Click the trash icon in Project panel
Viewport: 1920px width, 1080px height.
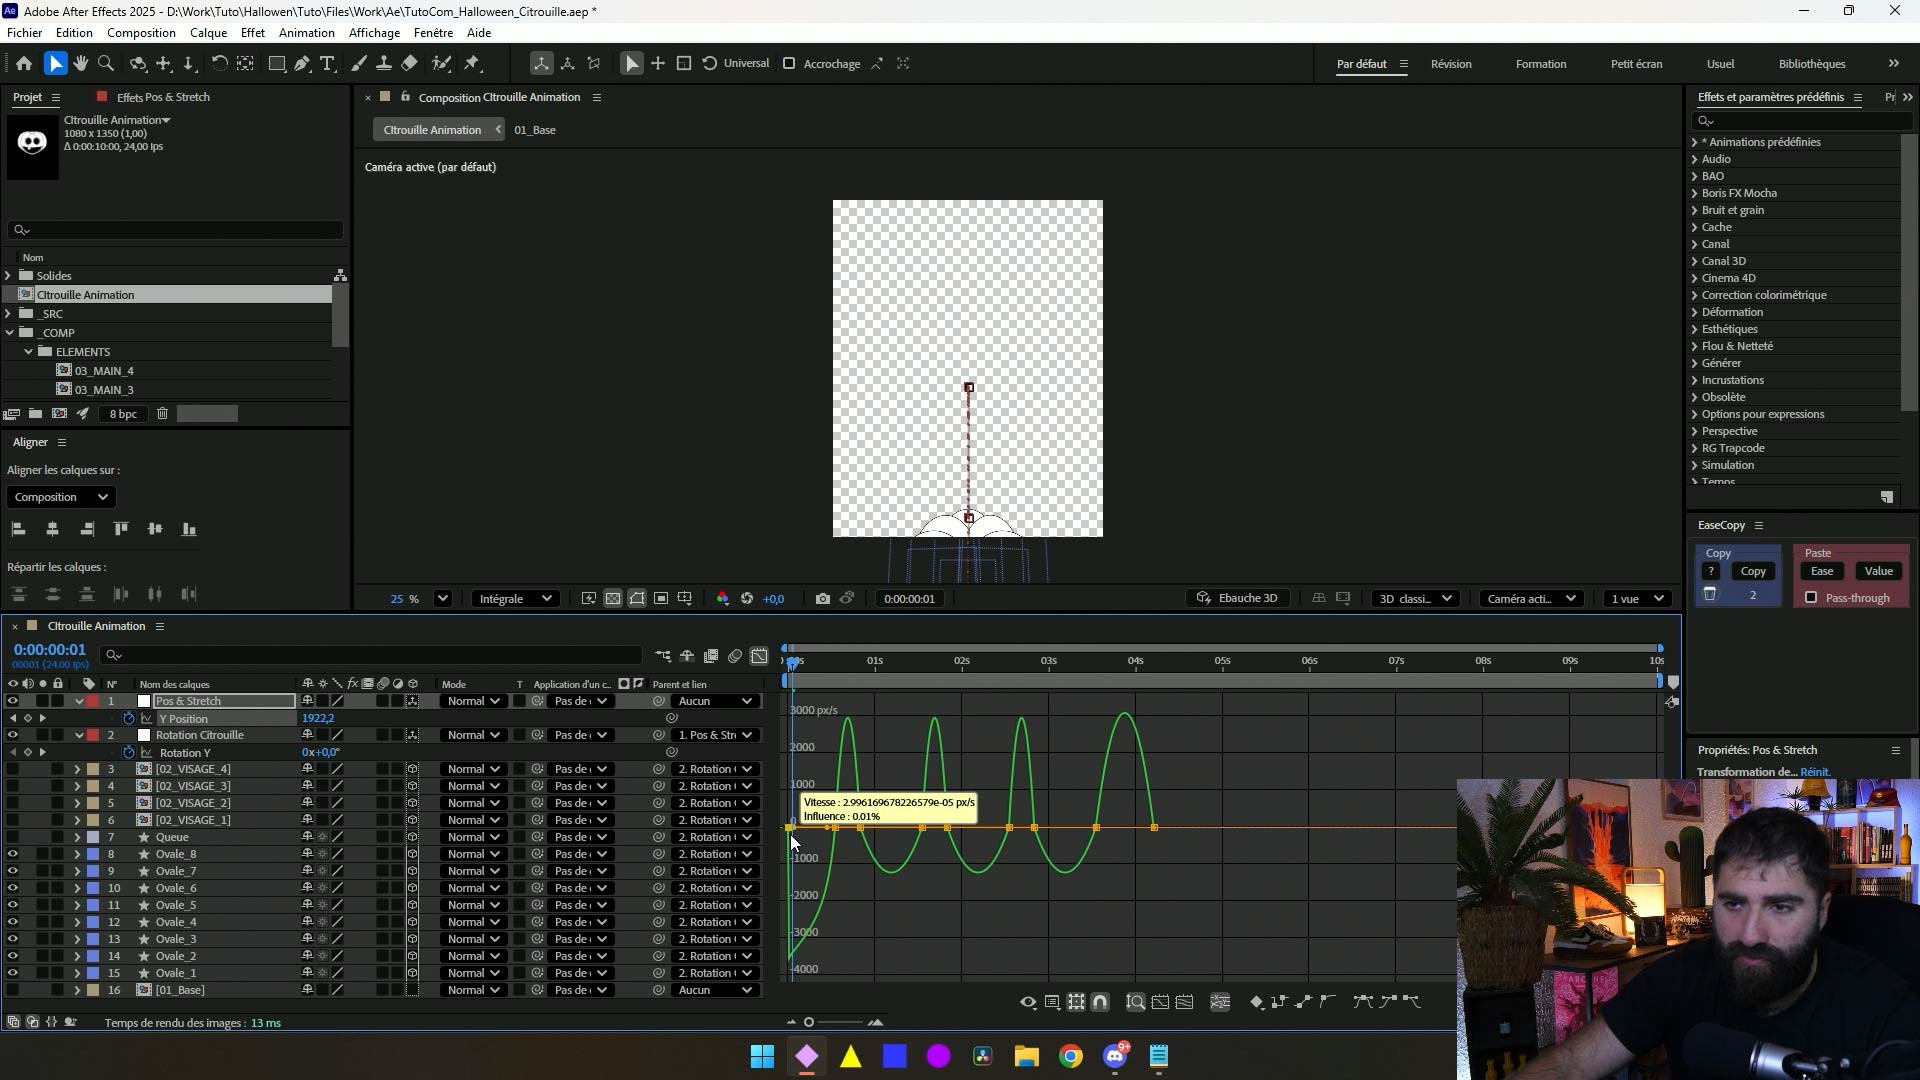pyautogui.click(x=162, y=414)
